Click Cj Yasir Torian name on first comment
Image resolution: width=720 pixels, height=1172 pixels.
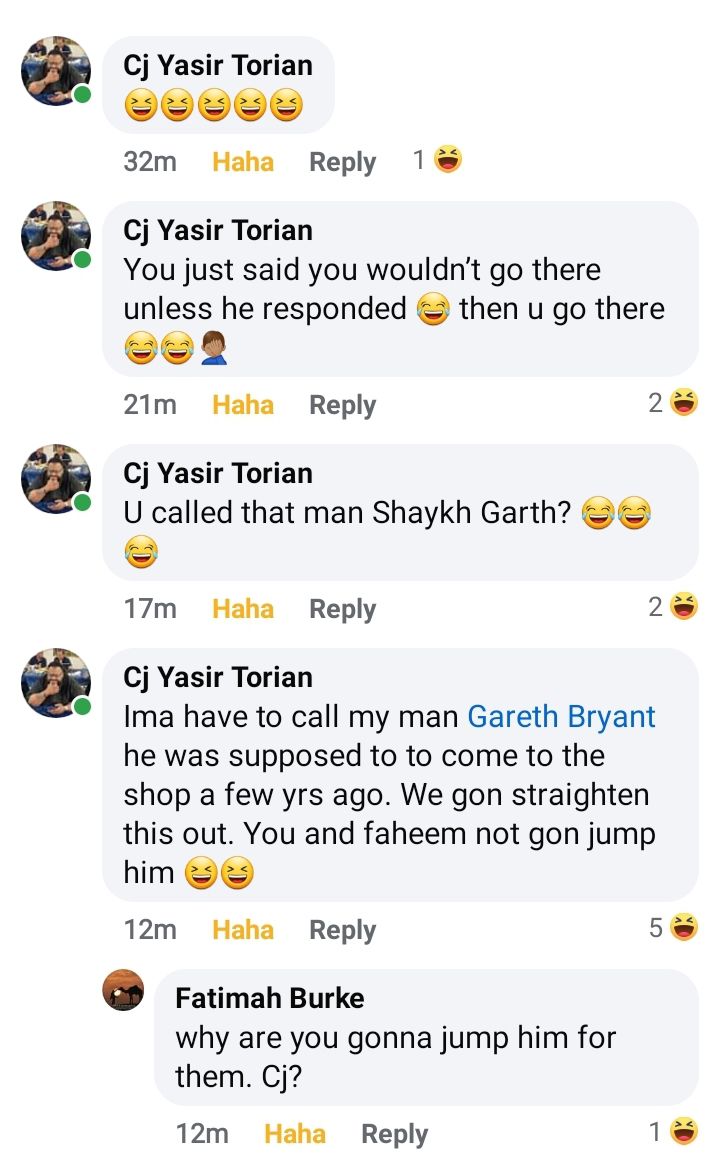click(x=218, y=65)
